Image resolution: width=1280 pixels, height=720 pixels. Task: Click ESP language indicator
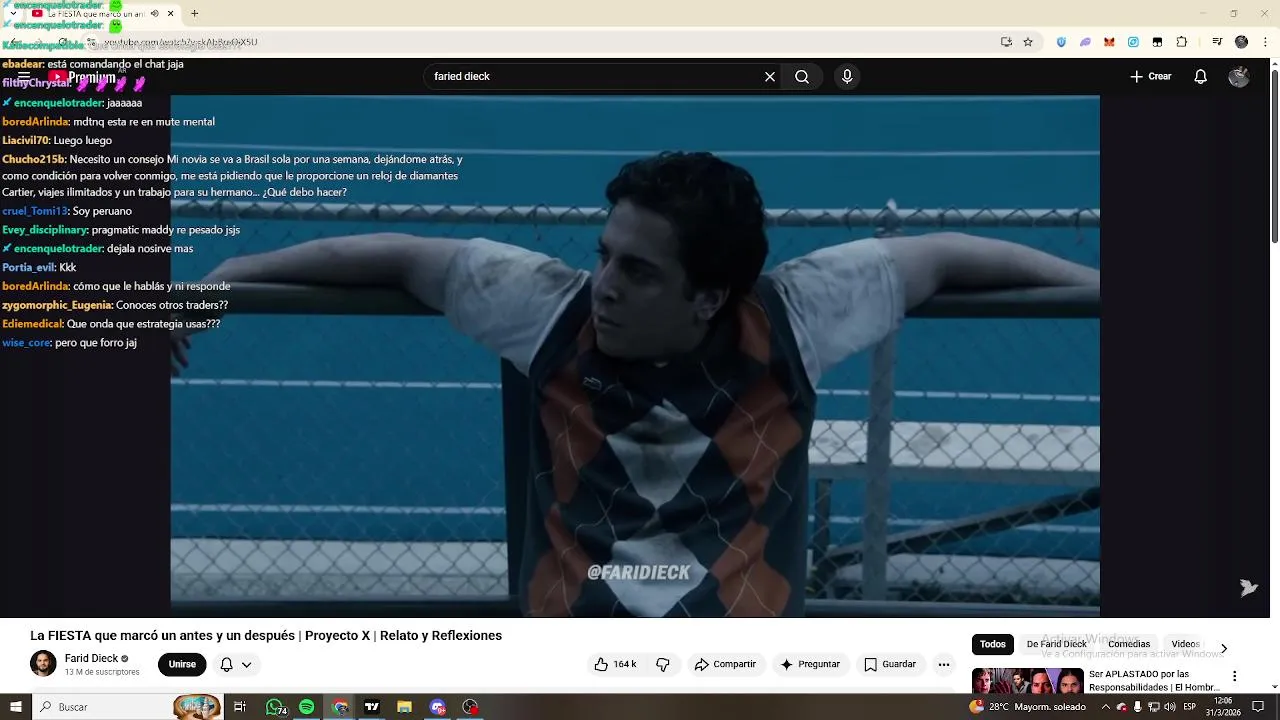point(1190,707)
